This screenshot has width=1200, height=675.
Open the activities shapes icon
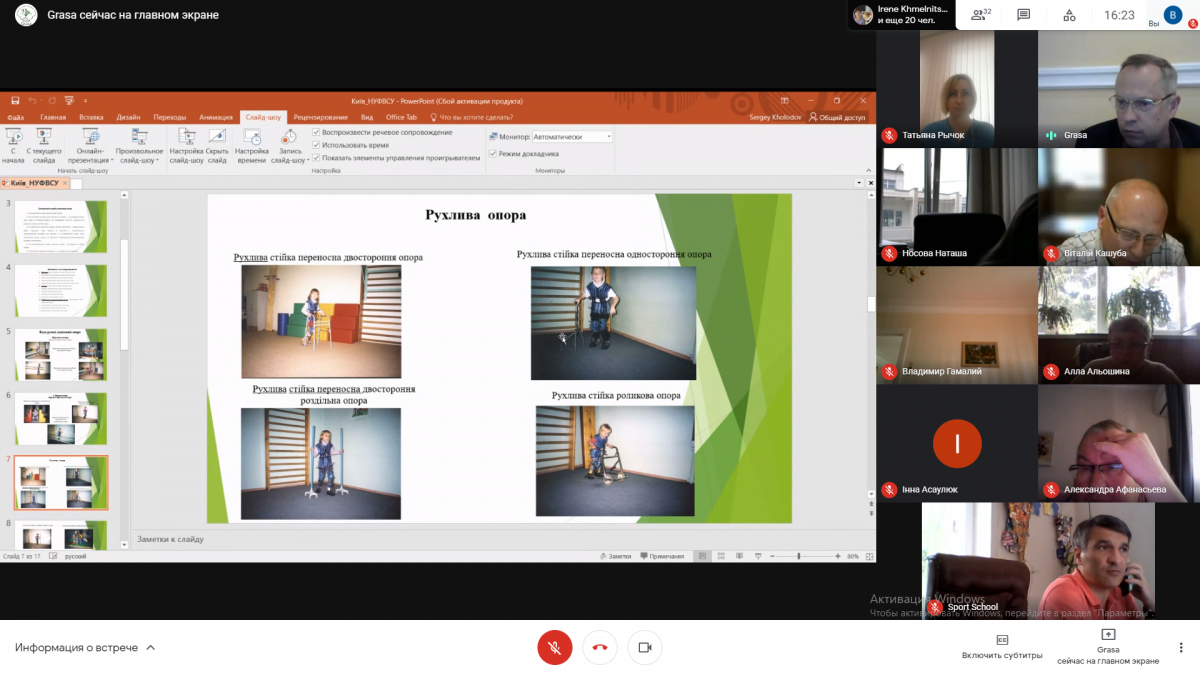click(1069, 15)
